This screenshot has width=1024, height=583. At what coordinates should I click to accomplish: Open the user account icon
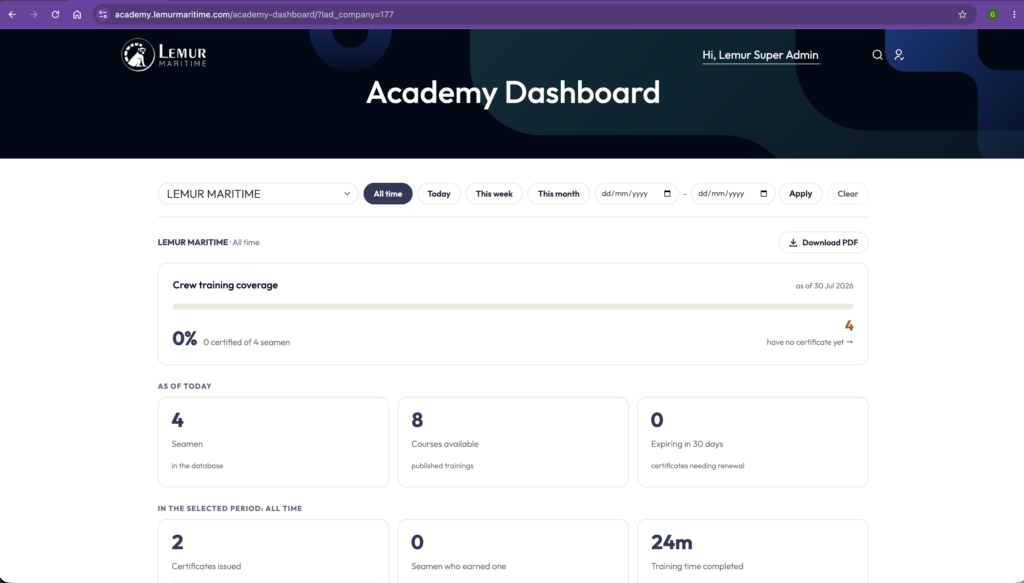pos(899,55)
